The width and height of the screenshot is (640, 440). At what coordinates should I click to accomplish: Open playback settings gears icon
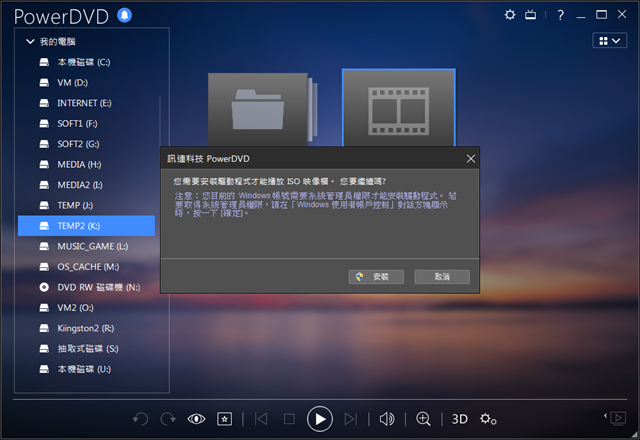point(488,419)
